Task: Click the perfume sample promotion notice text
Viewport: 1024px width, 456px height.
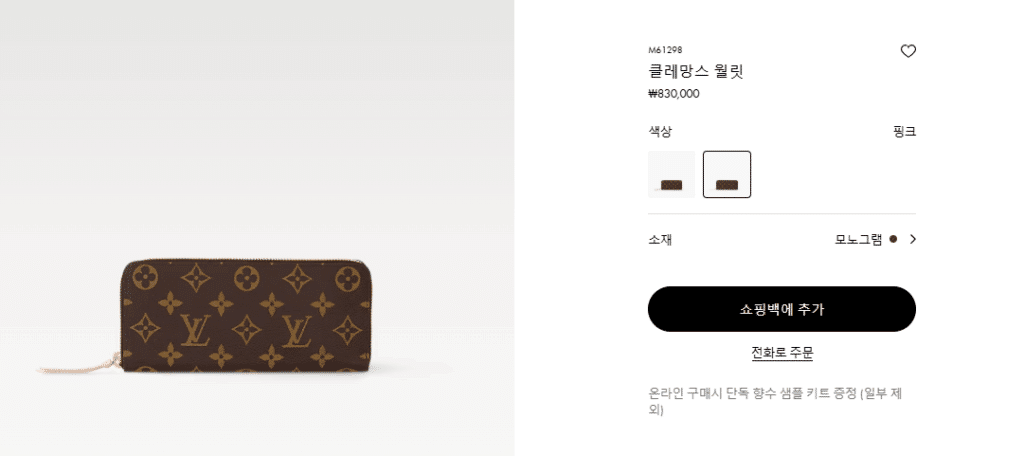Action: 775,402
